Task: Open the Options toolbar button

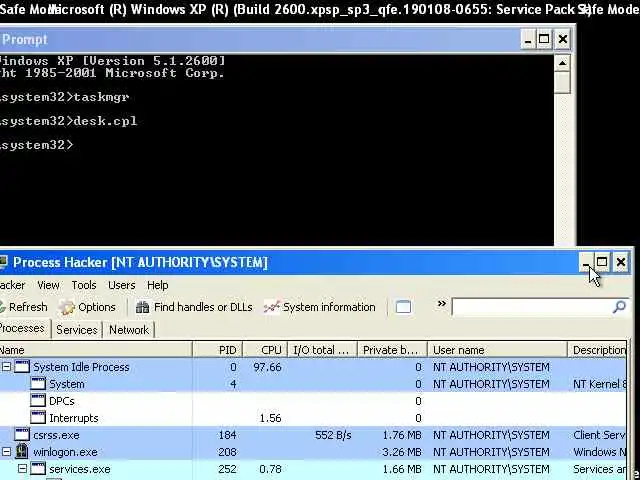Action: point(87,307)
